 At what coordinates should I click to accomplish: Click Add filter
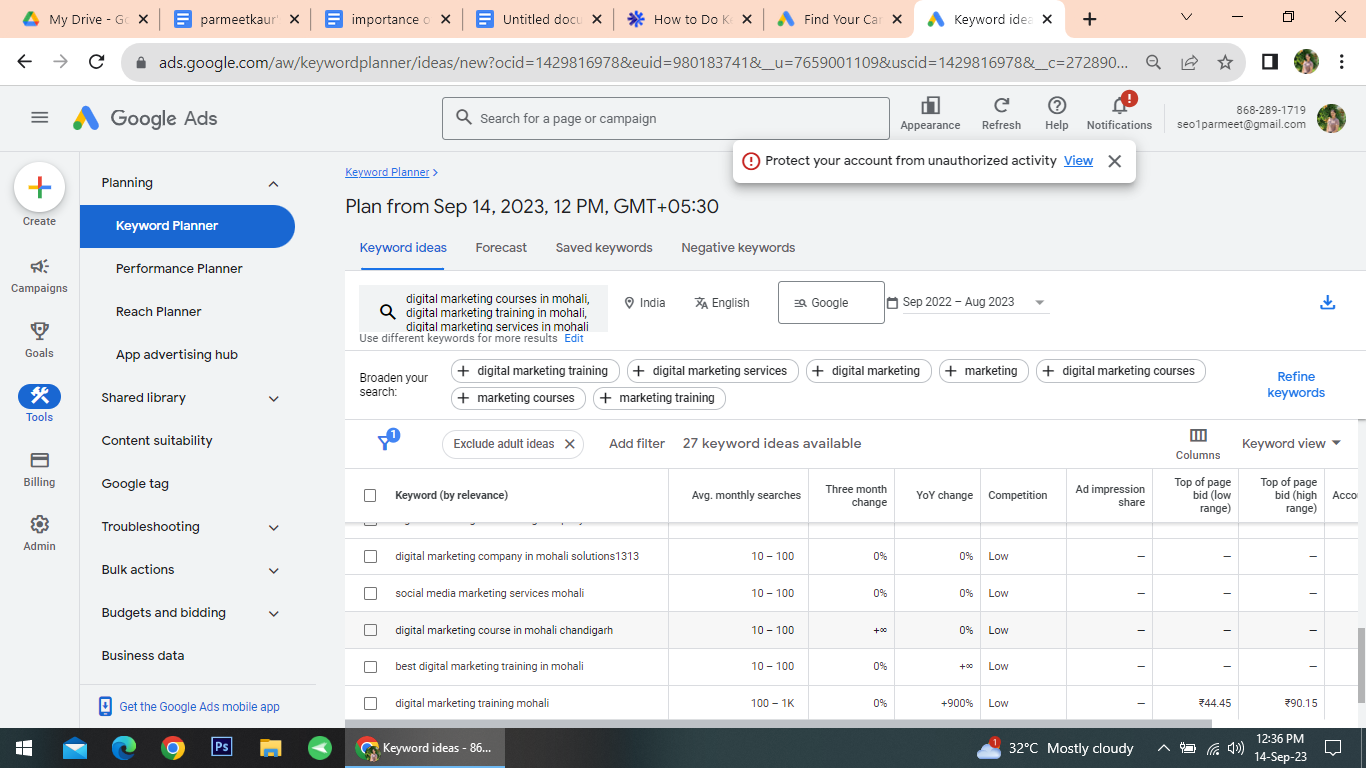(637, 444)
